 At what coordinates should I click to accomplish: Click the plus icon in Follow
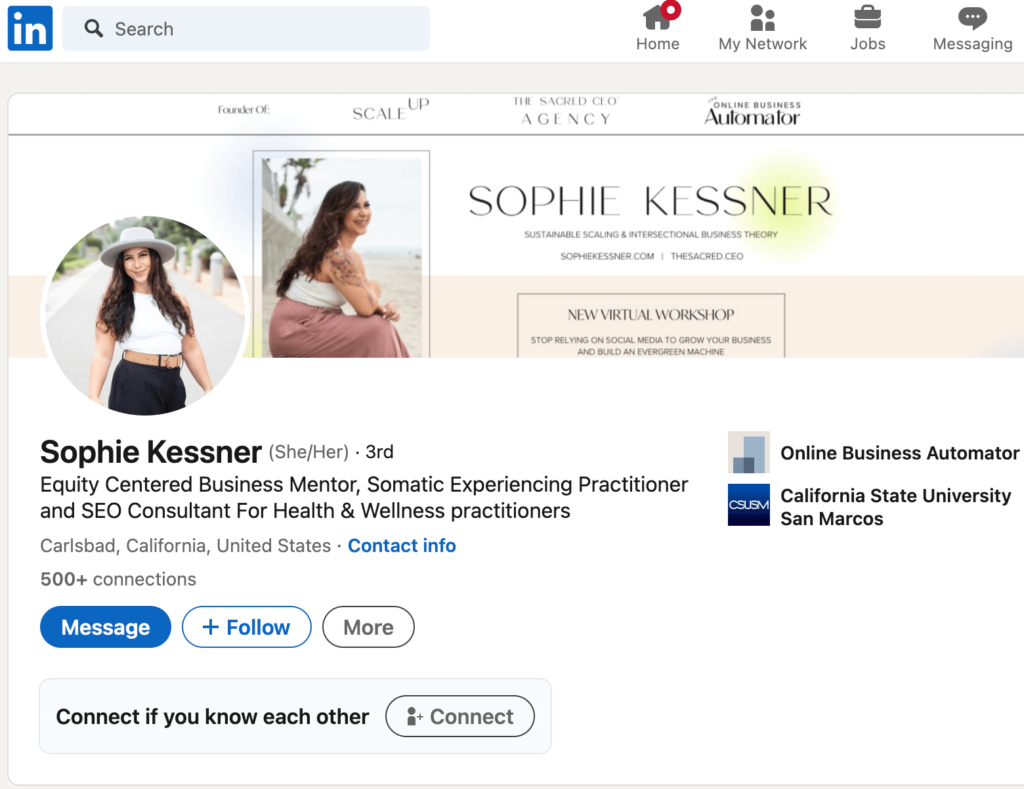tap(210, 627)
